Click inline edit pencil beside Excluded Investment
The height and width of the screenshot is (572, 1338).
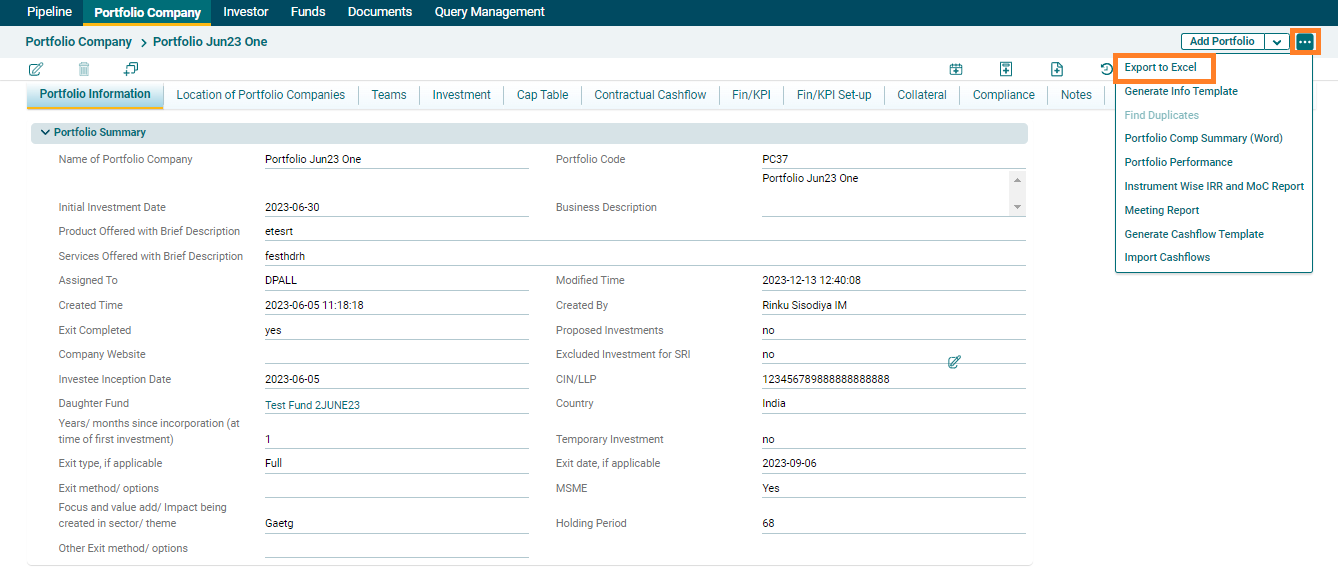954,362
